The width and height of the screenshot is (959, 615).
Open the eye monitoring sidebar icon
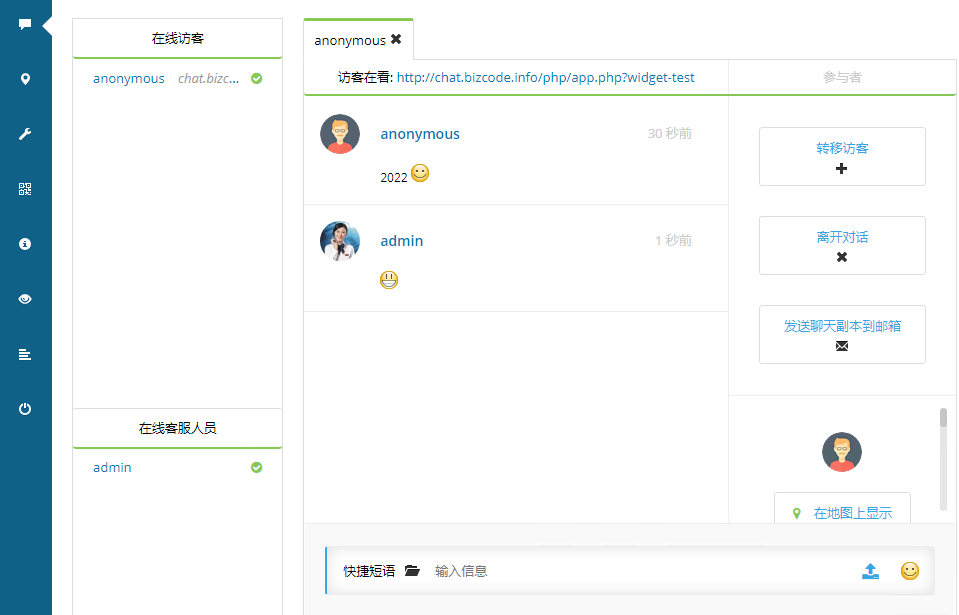[x=24, y=299]
